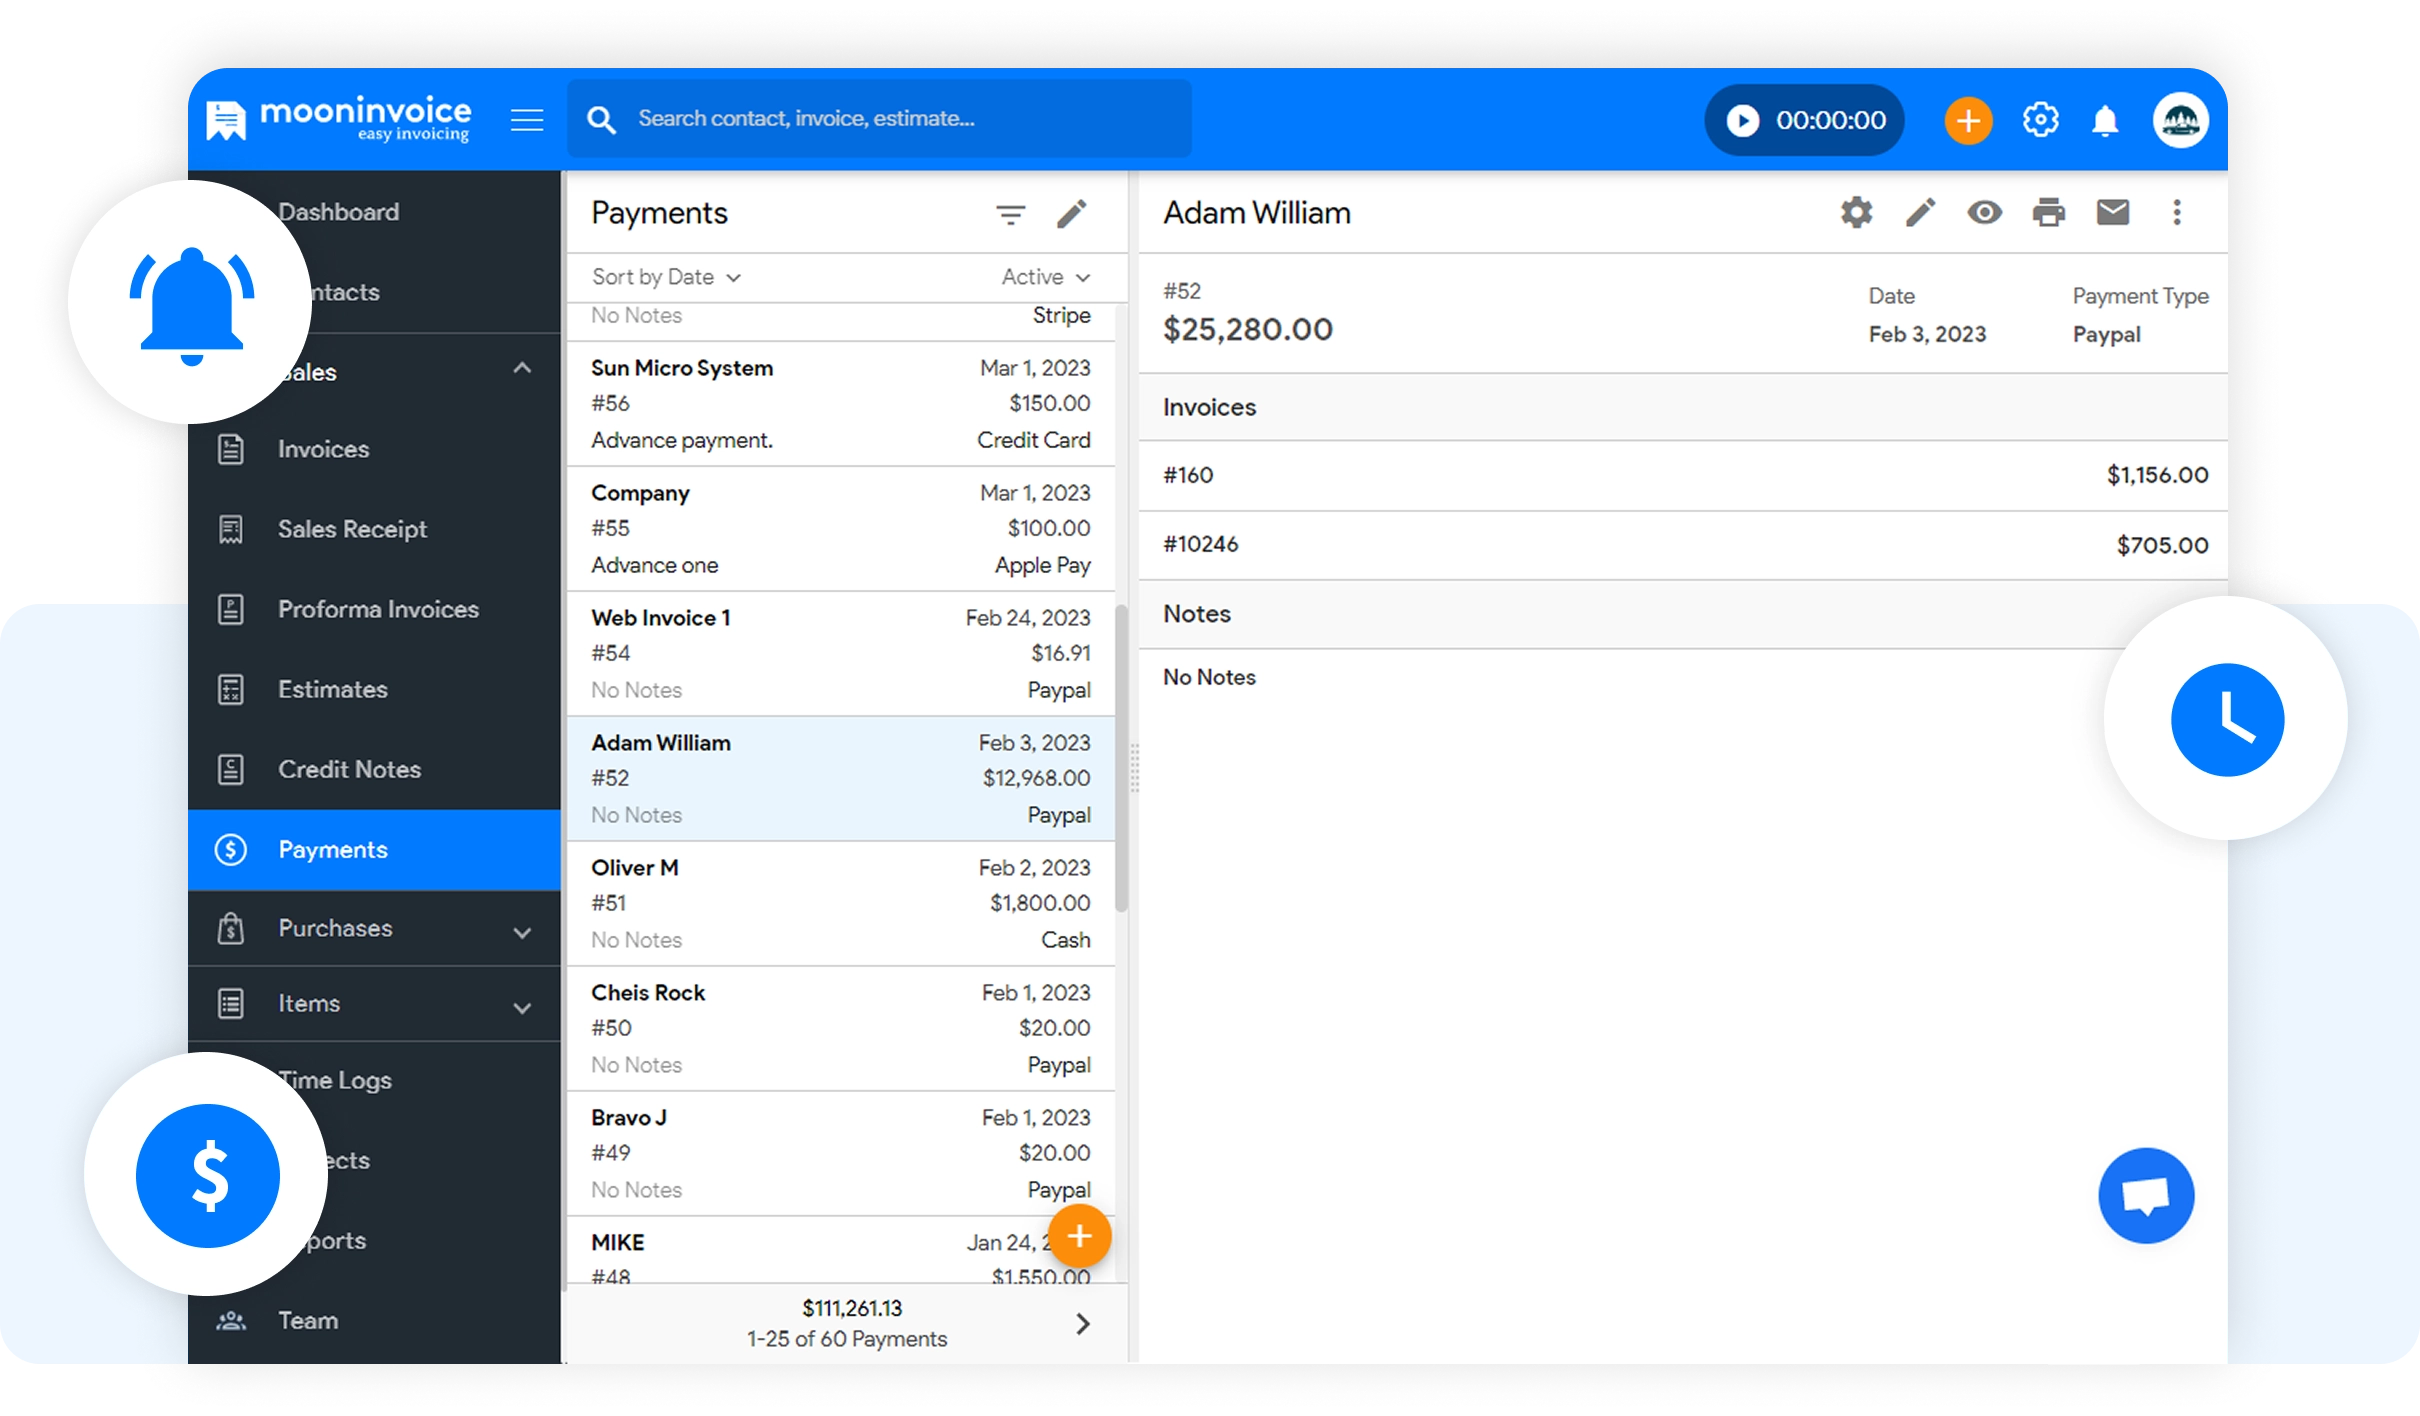Print the Adam William payment
Screen dimensions: 2420x1416
pos(2048,212)
